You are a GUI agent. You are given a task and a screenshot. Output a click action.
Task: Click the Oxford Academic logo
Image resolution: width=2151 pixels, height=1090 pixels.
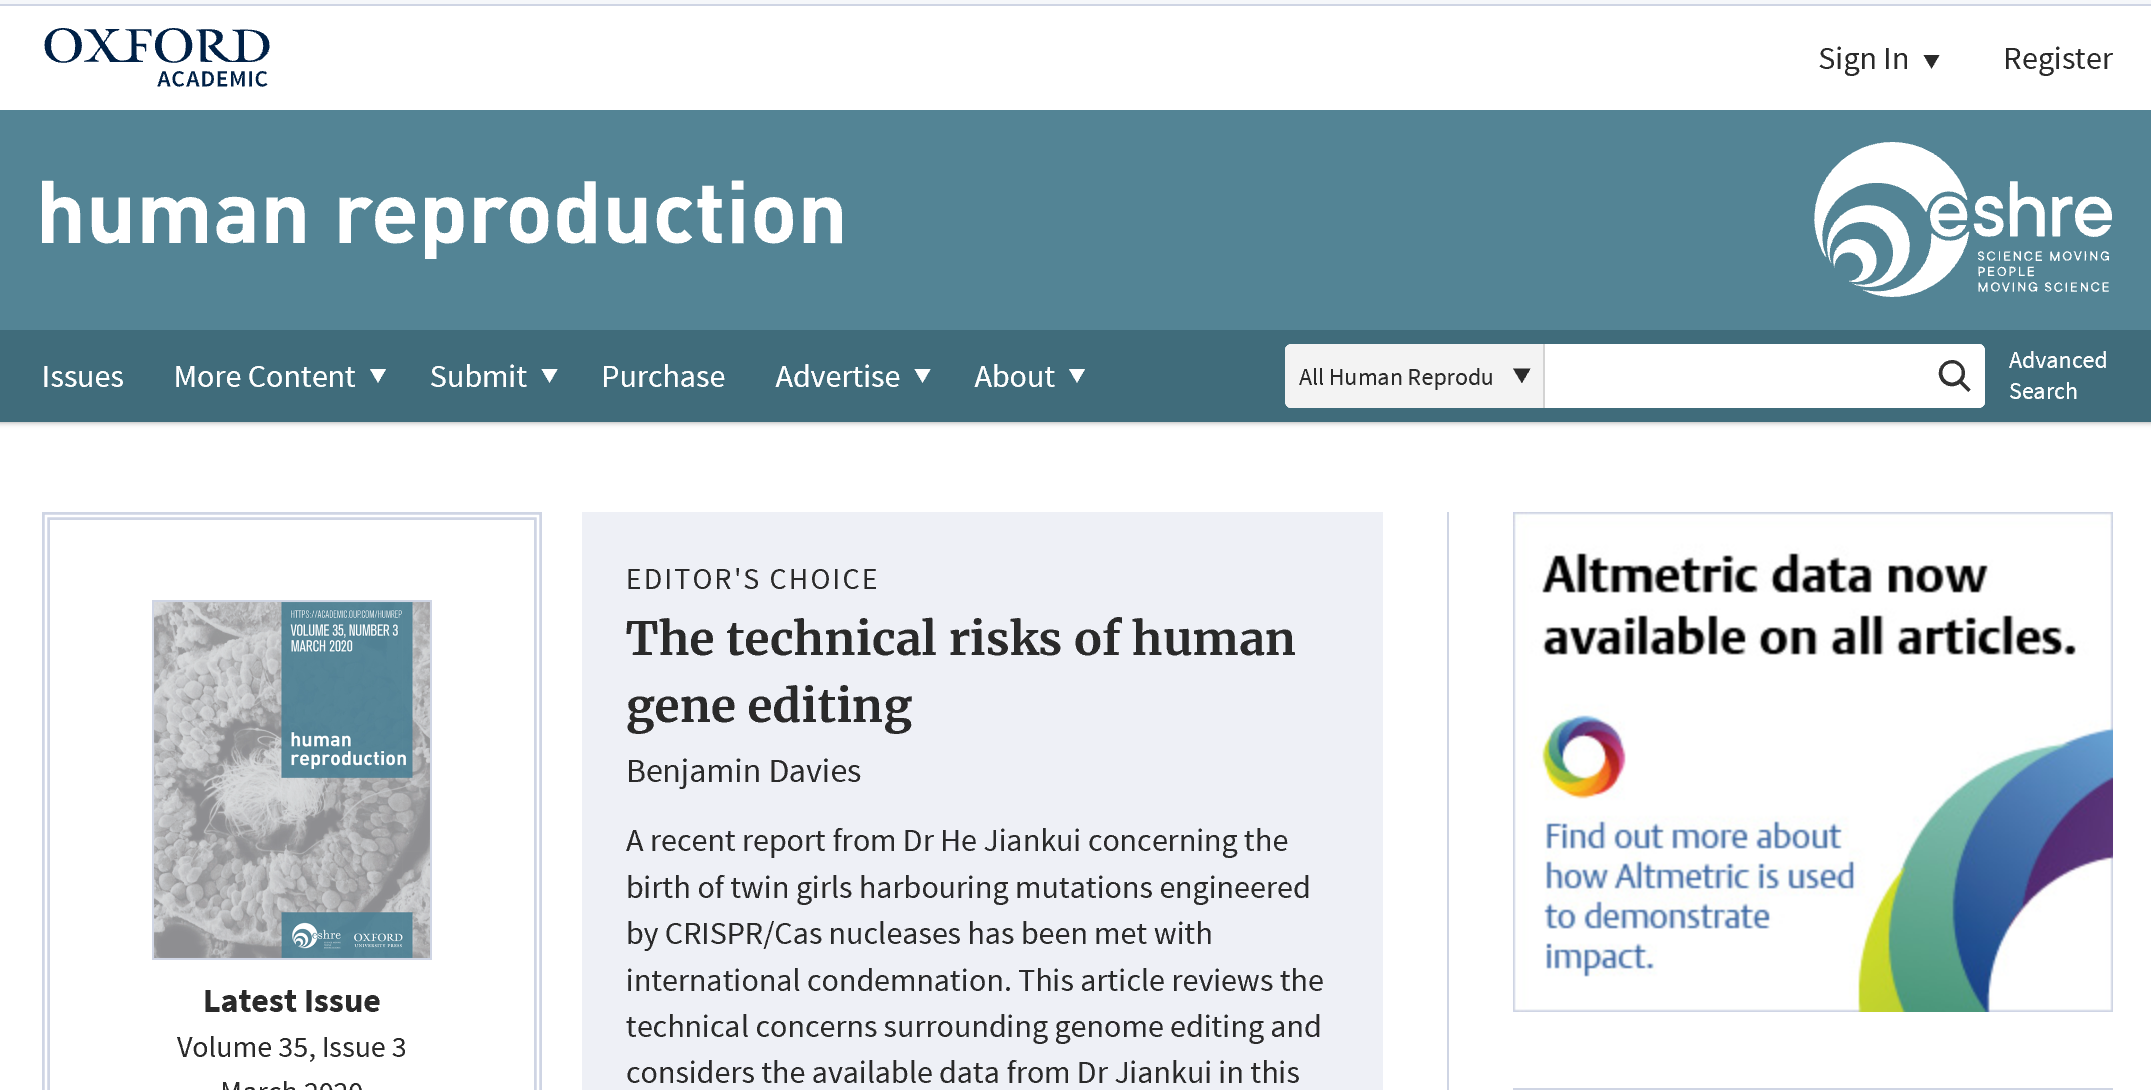[156, 57]
